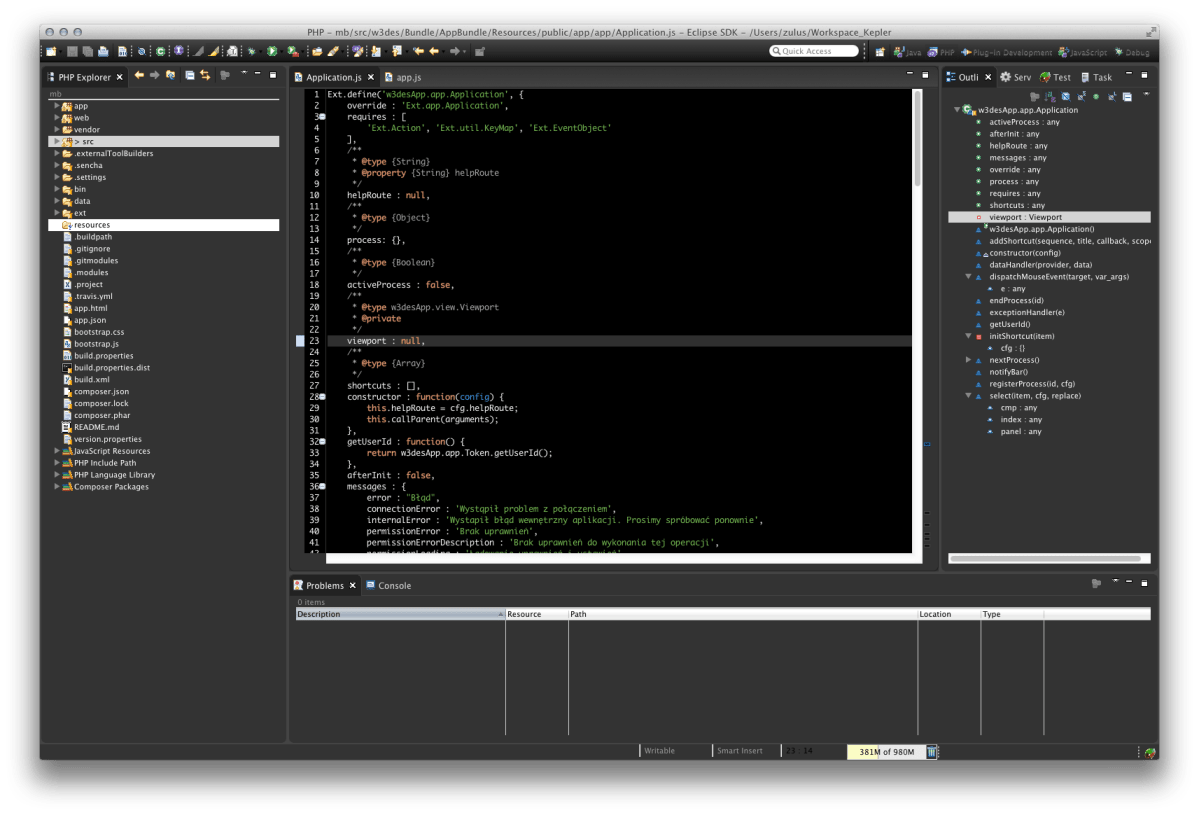
Task: Click the Save All toolbar icon
Action: coord(87,51)
